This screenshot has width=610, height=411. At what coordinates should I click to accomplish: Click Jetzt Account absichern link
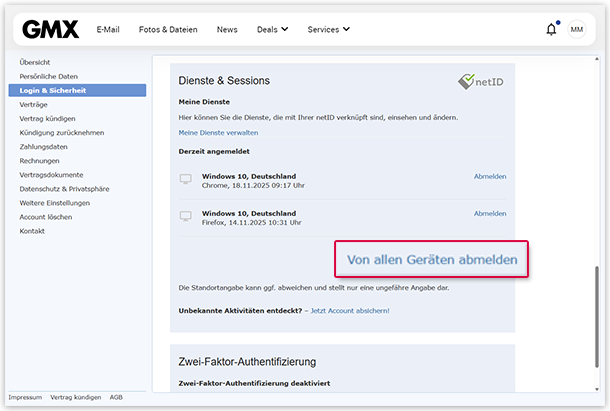click(350, 310)
